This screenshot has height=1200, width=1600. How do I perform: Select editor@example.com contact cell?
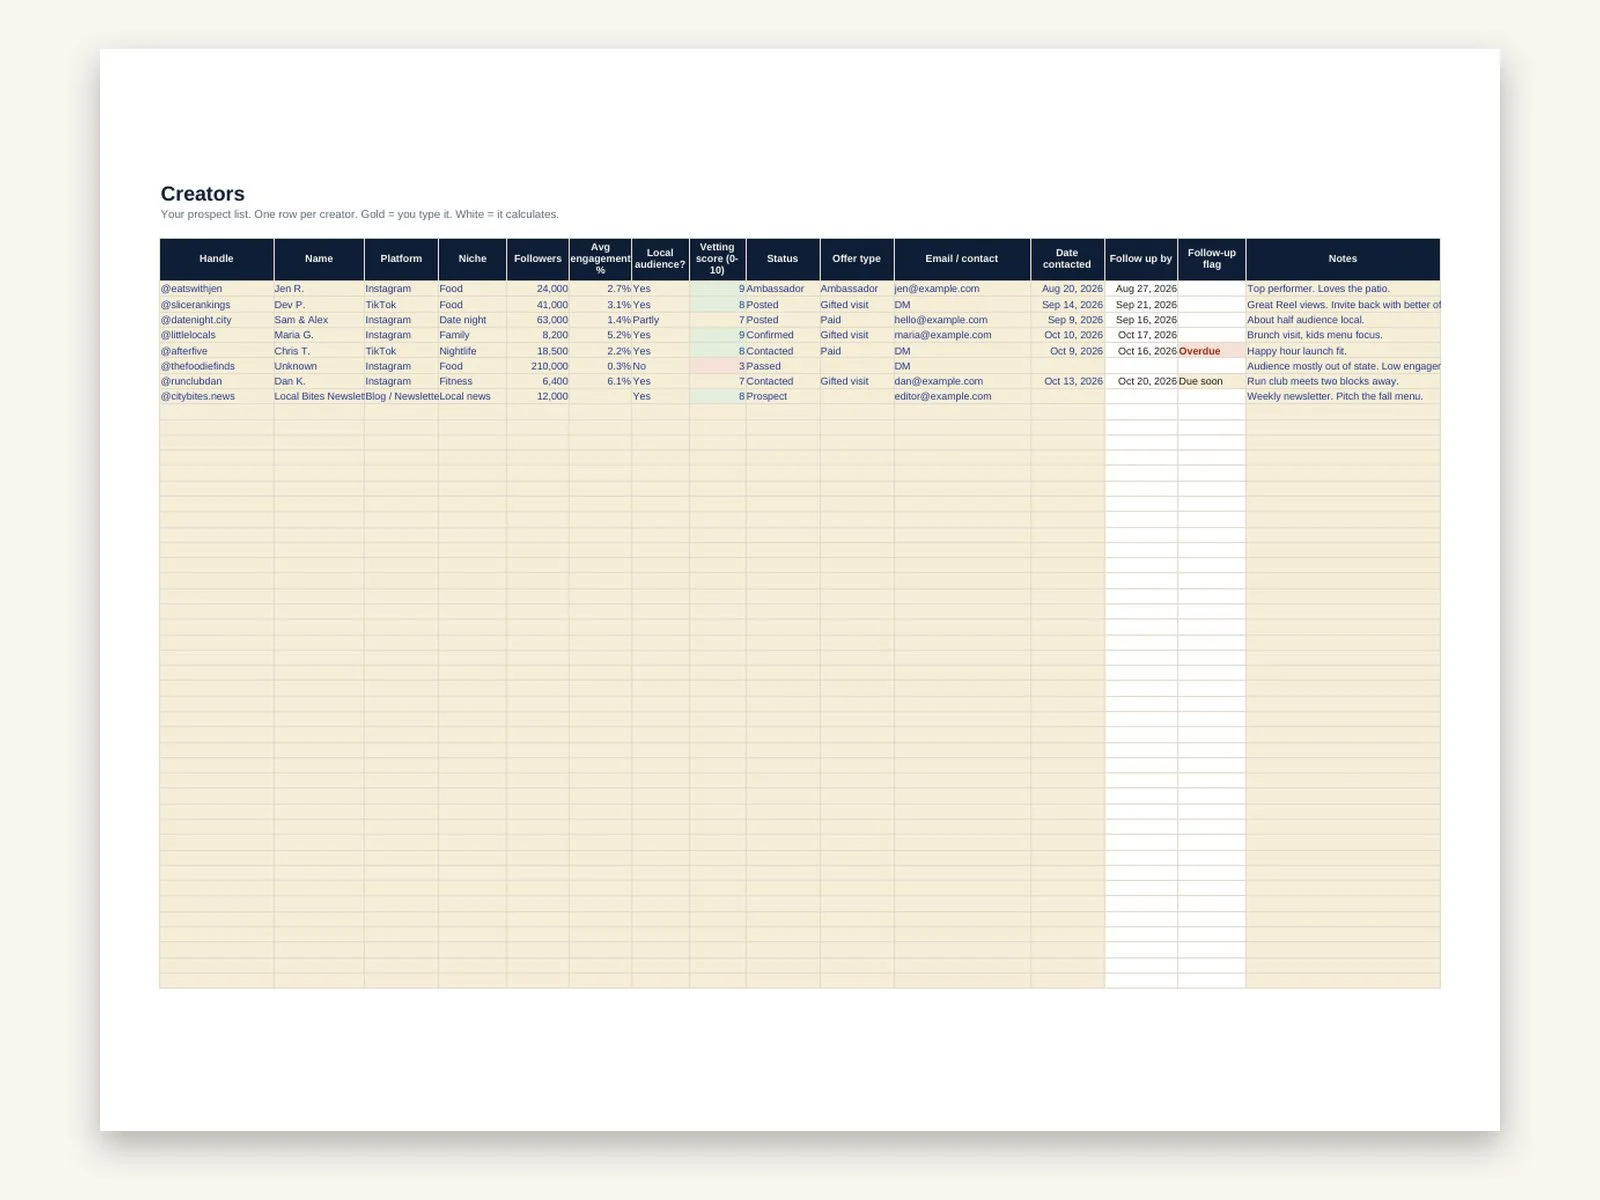(x=962, y=396)
